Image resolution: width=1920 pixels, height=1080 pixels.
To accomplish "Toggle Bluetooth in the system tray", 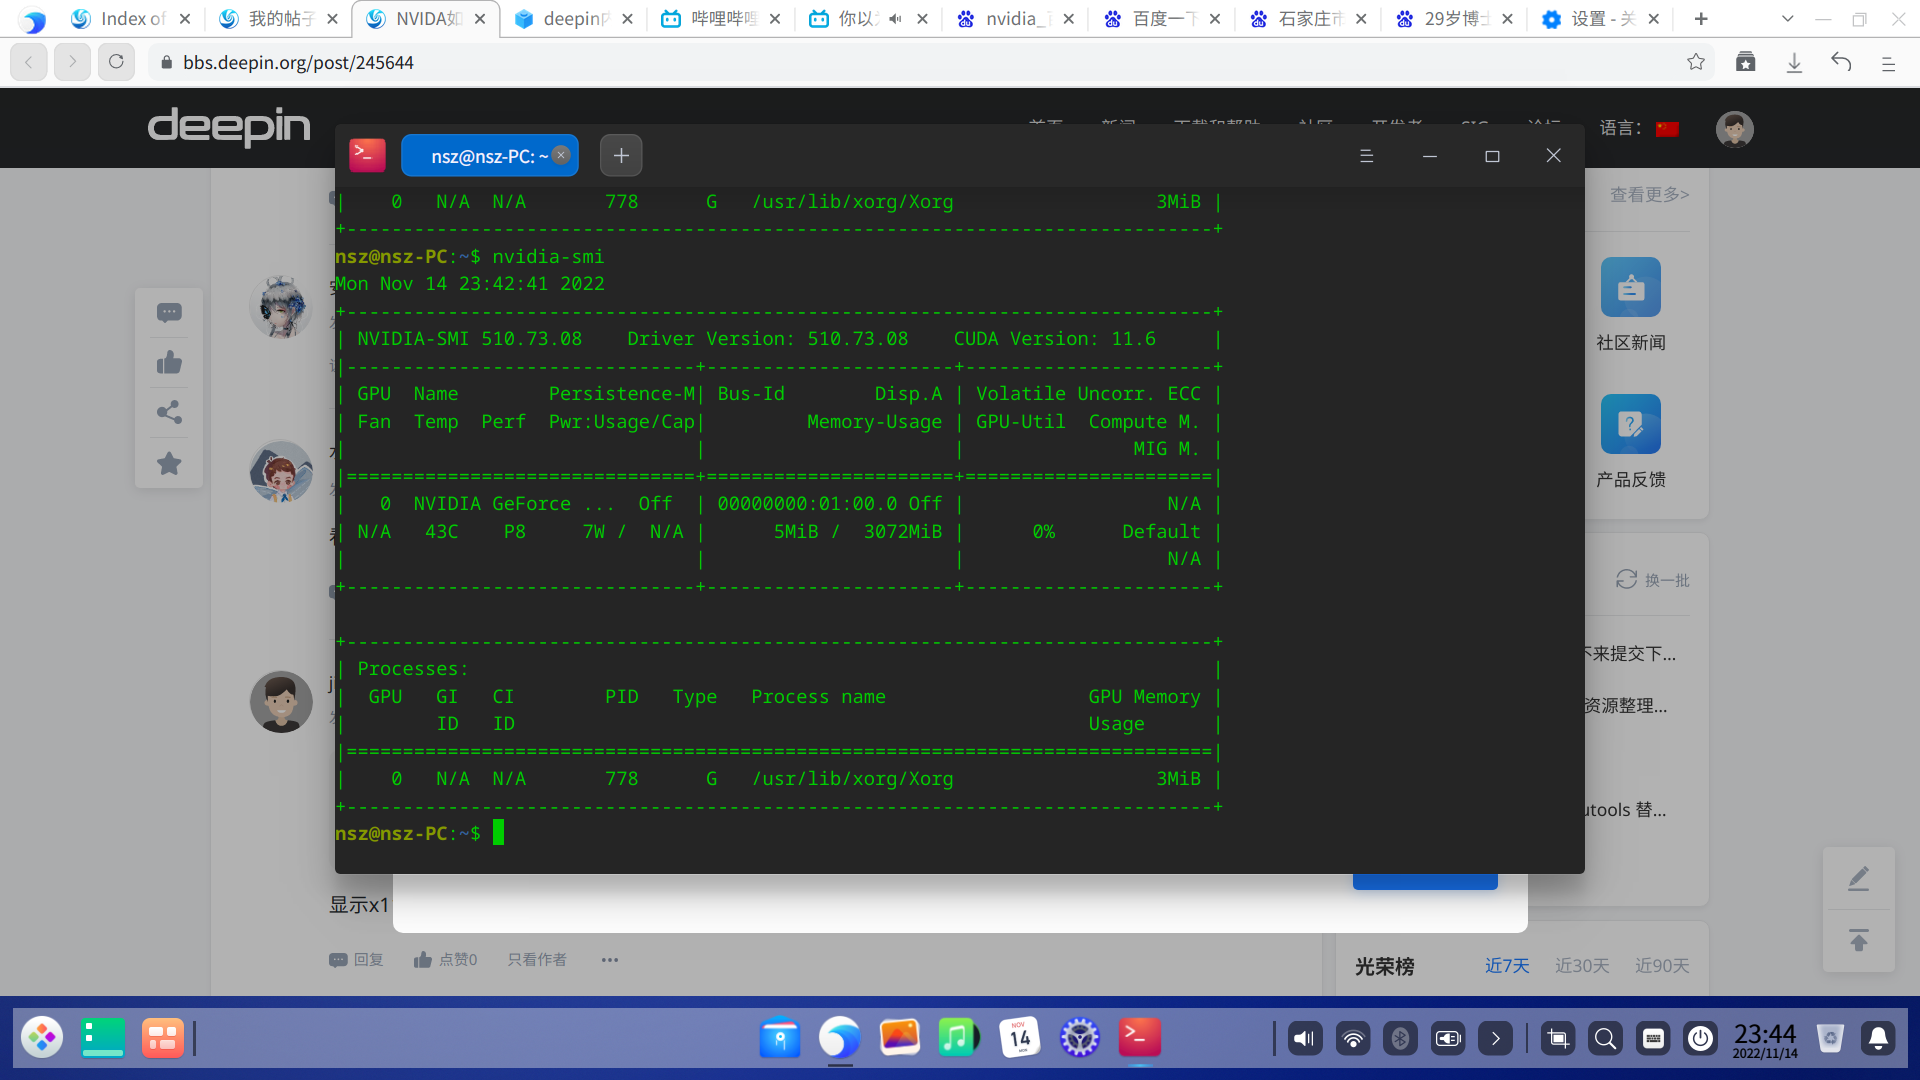I will click(x=1400, y=1039).
